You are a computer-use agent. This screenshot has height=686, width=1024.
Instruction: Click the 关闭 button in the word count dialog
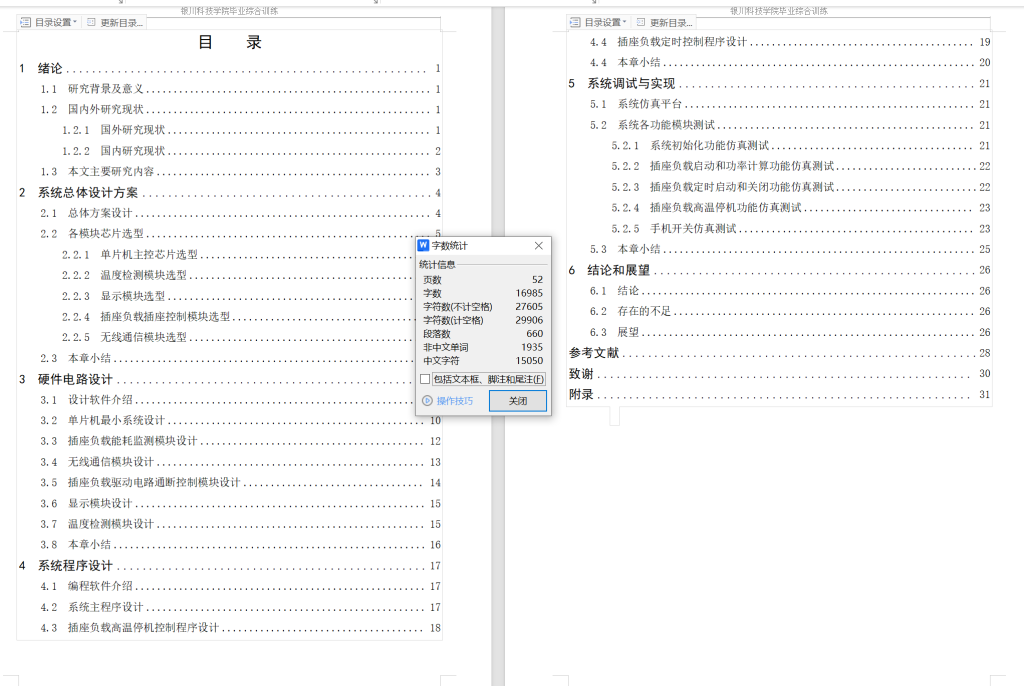coord(517,400)
